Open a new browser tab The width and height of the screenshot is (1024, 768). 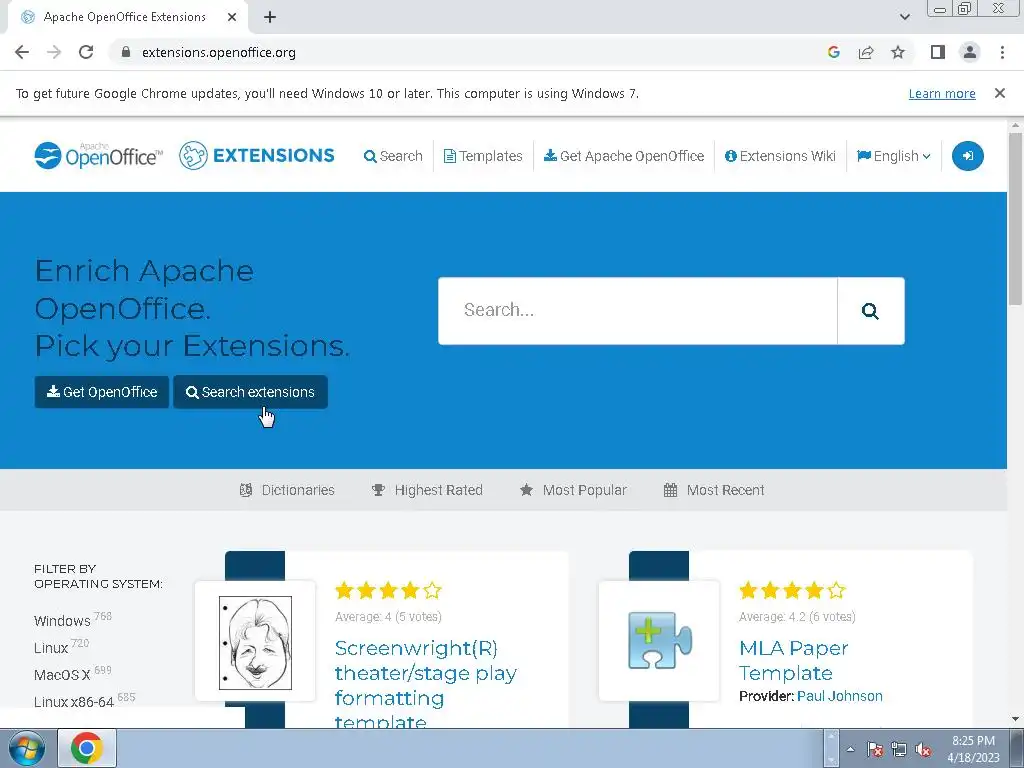pyautogui.click(x=270, y=17)
